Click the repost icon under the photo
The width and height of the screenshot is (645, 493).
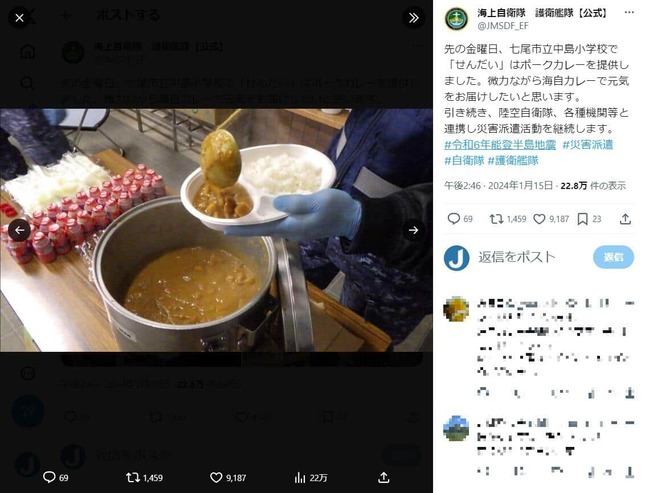132,477
